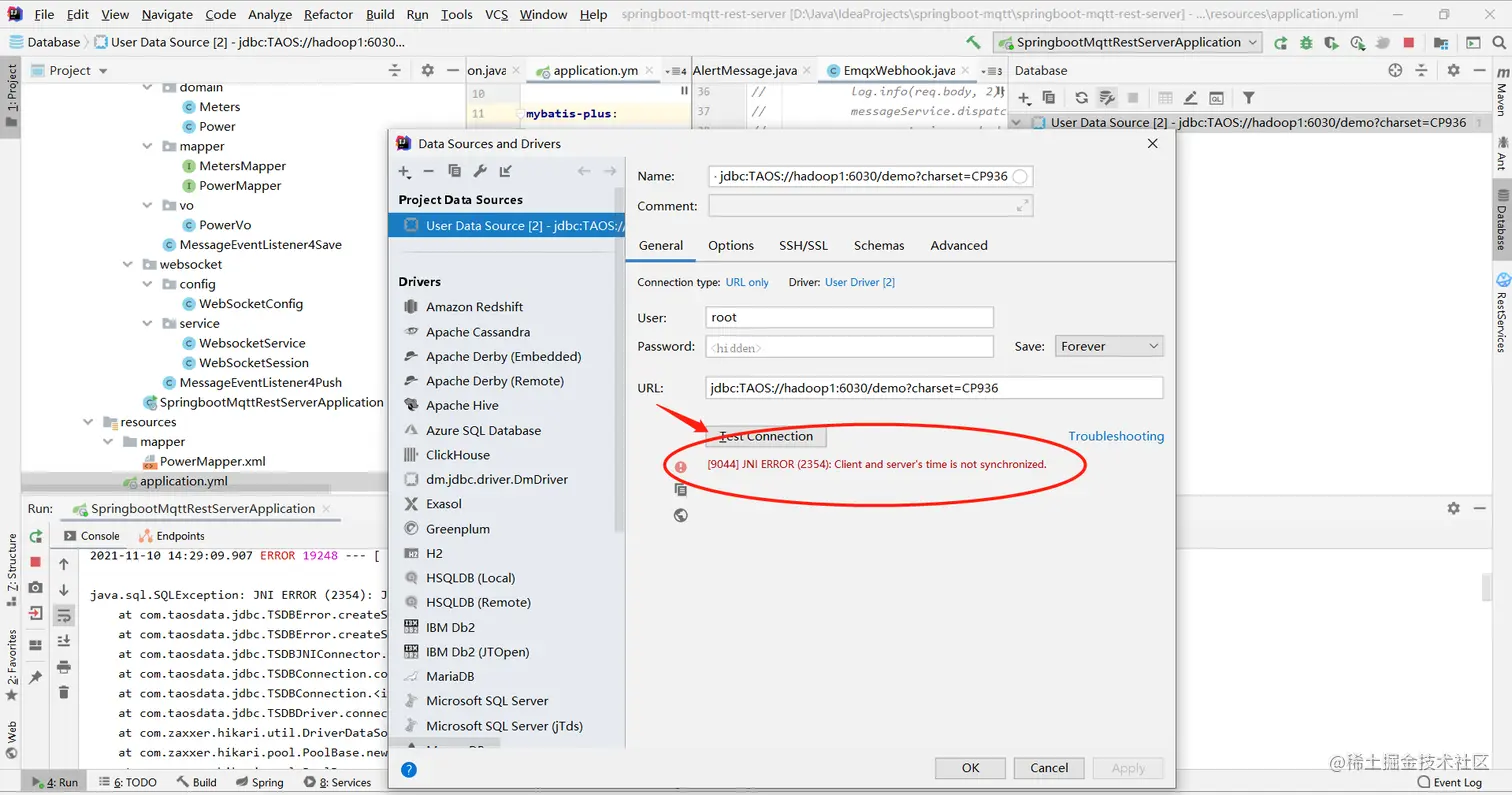Image resolution: width=1512 pixels, height=795 pixels.
Task: Copy the connection error text icon
Action: (681, 490)
